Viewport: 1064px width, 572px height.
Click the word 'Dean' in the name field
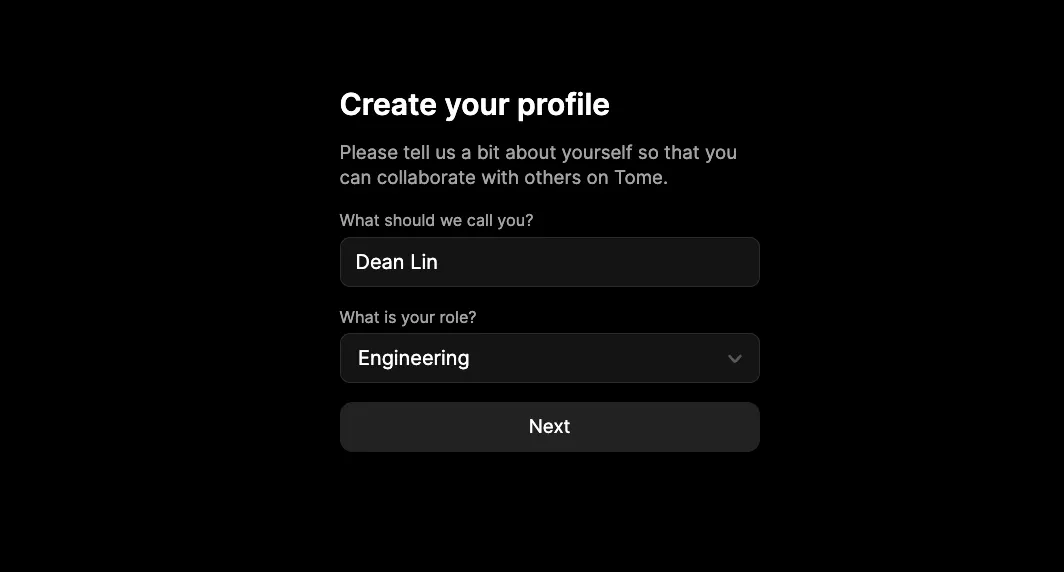[380, 262]
